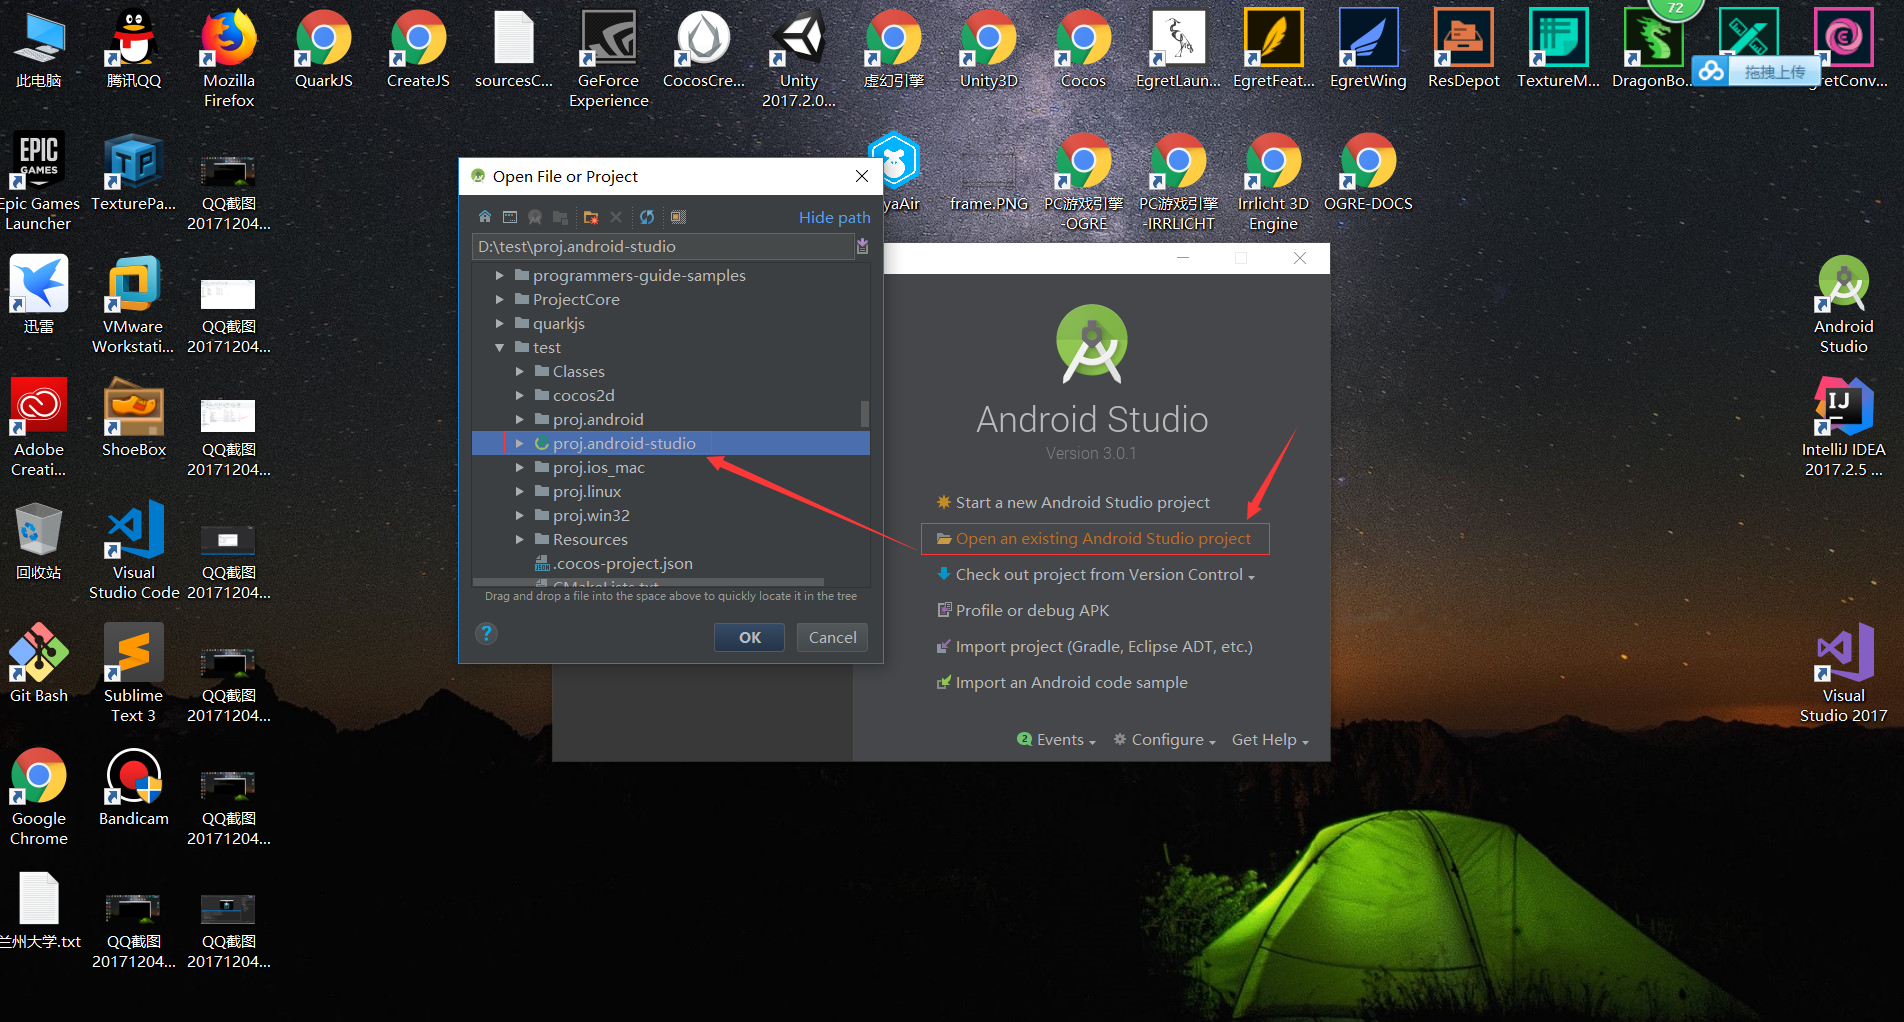The height and width of the screenshot is (1022, 1904).
Task: Open the Configure dropdown in welcome window
Action: 1165,740
